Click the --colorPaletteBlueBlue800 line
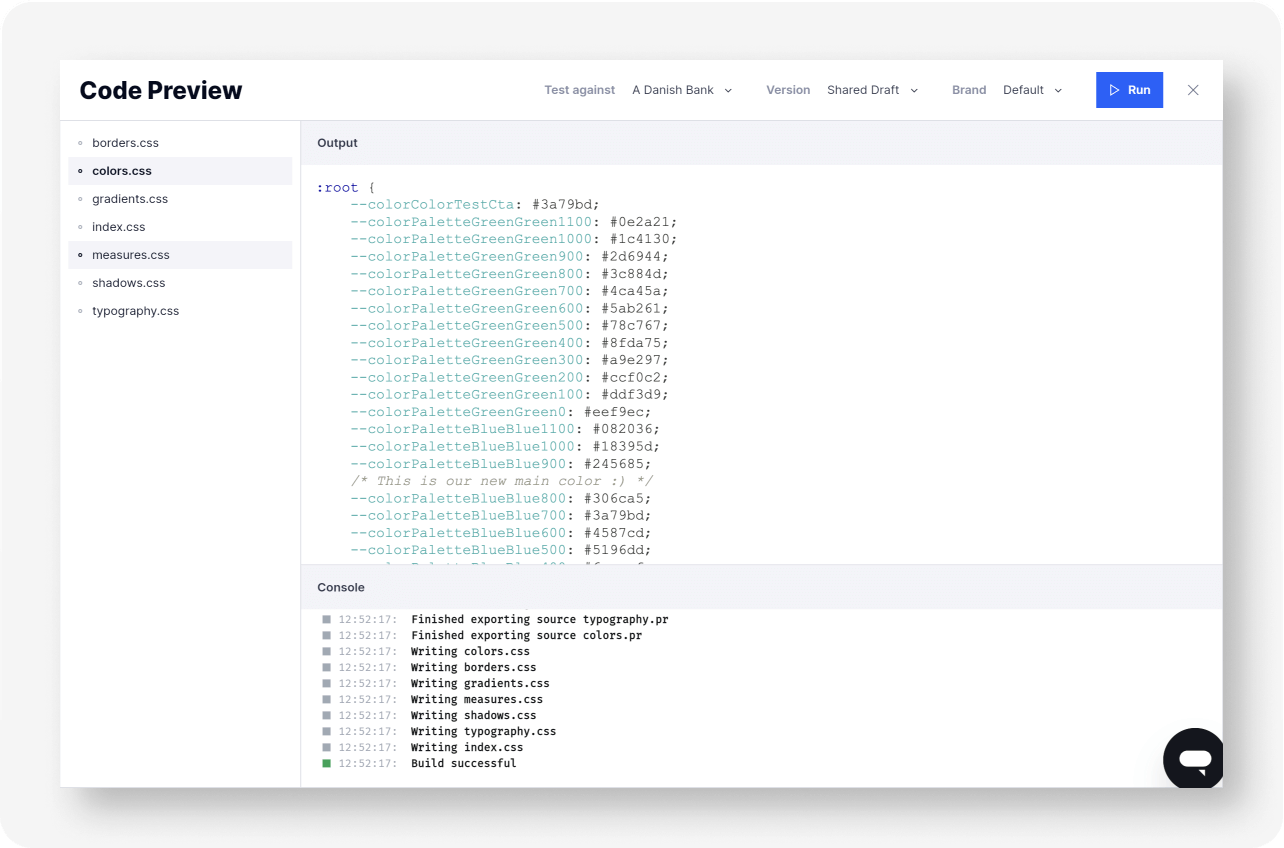The image size is (1284, 848). click(501, 498)
